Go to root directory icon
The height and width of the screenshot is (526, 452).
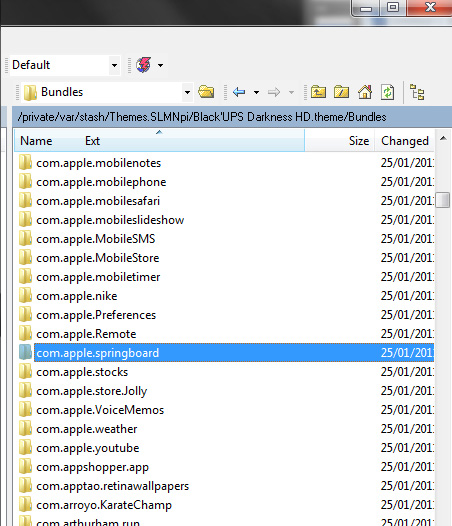pos(342,92)
